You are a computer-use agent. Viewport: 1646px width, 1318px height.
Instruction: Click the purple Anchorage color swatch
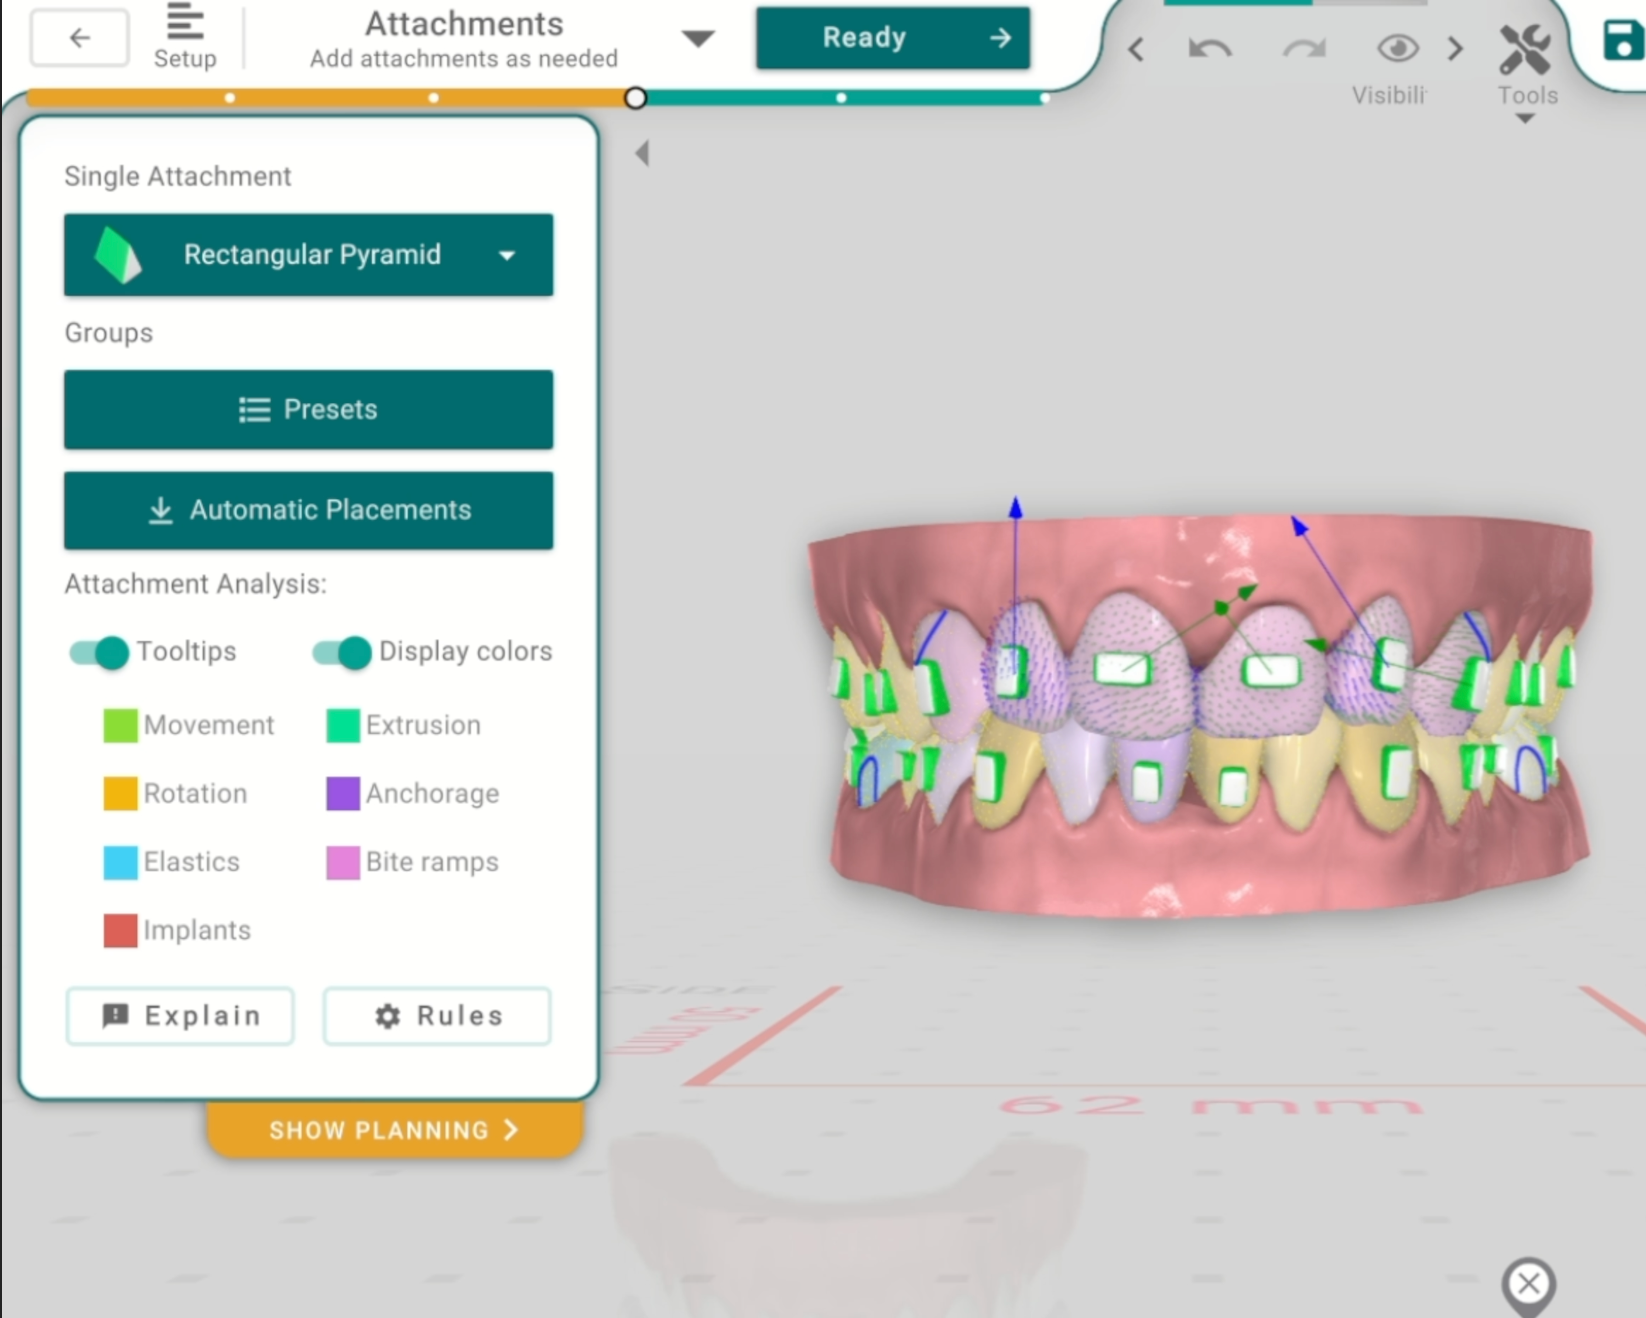[343, 793]
